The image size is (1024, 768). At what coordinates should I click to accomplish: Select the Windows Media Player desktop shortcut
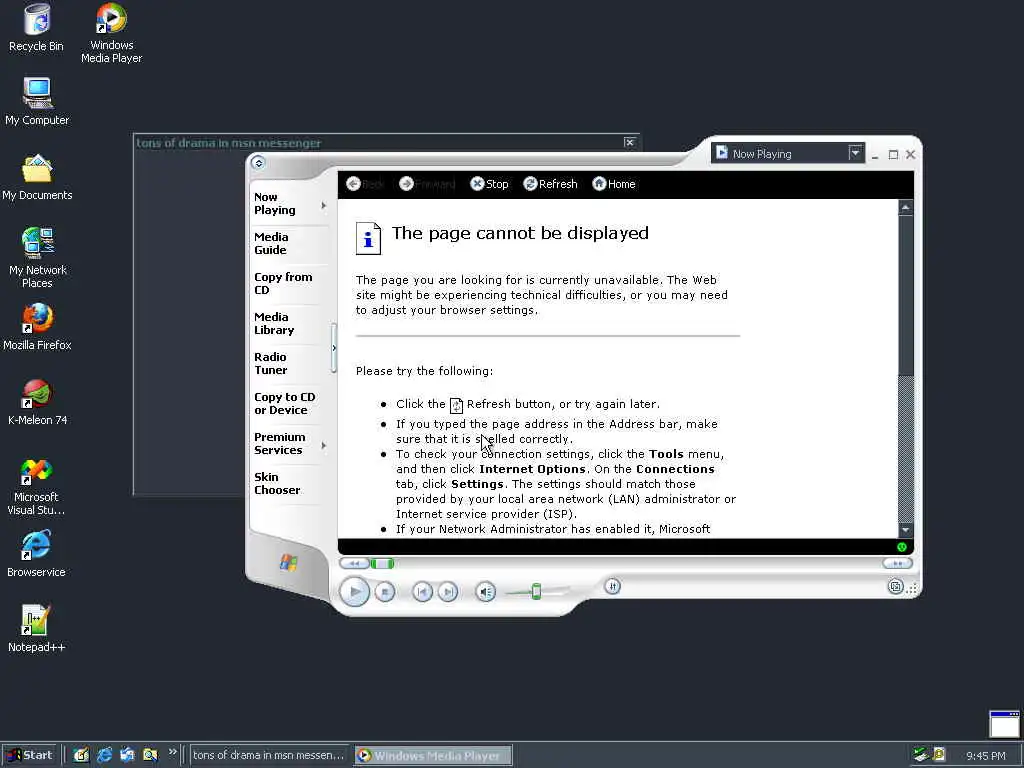112,33
